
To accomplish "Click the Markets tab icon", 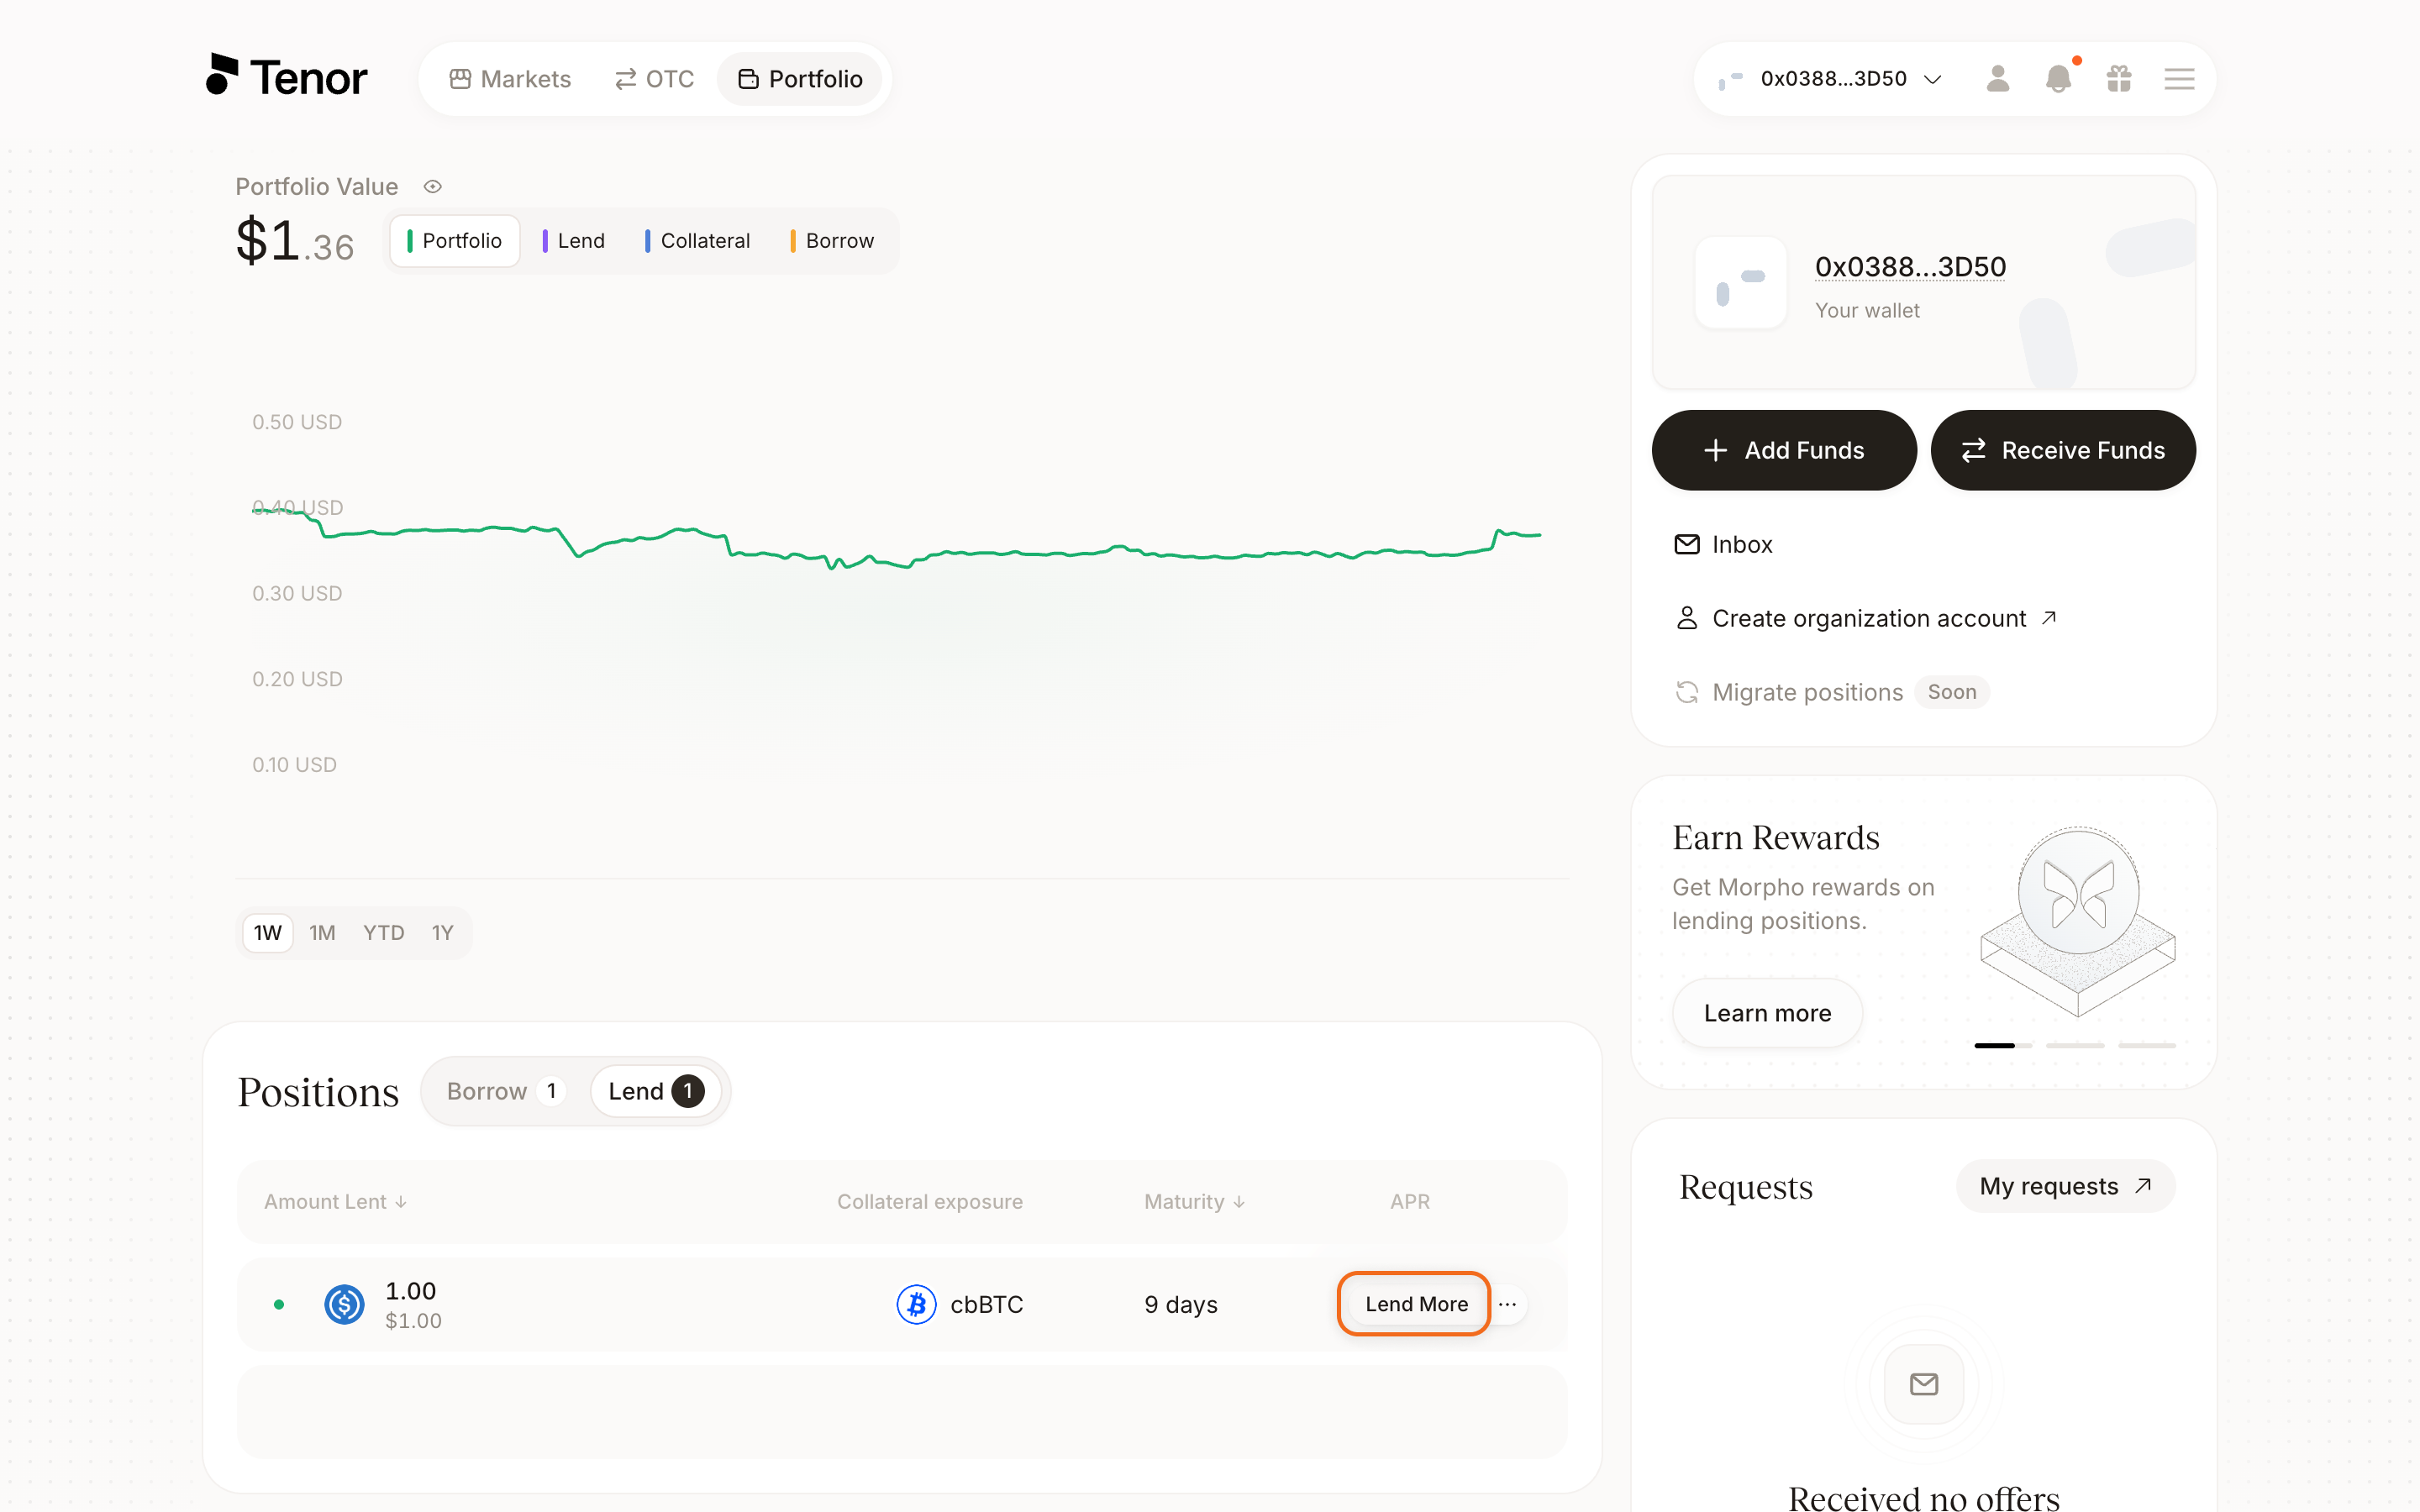I will pos(460,79).
